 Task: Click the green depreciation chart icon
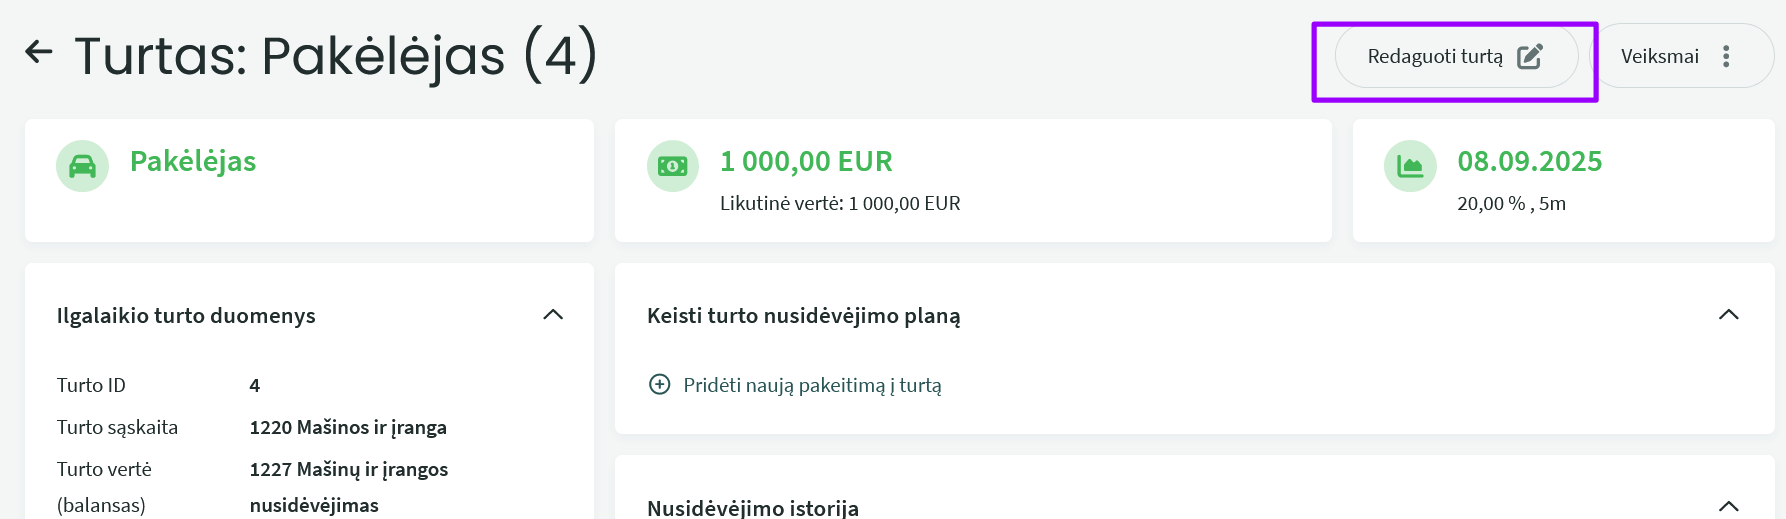tap(1410, 166)
